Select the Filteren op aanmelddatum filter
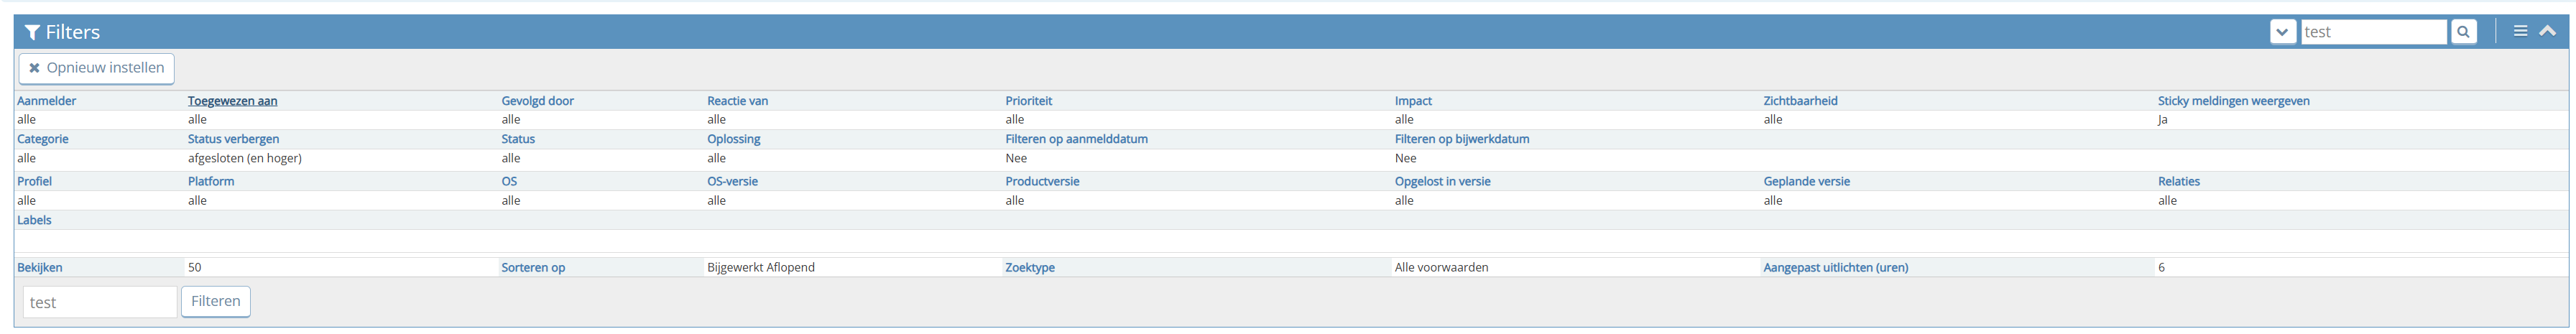Screen dimensions: 2576x334 (x=1076, y=139)
